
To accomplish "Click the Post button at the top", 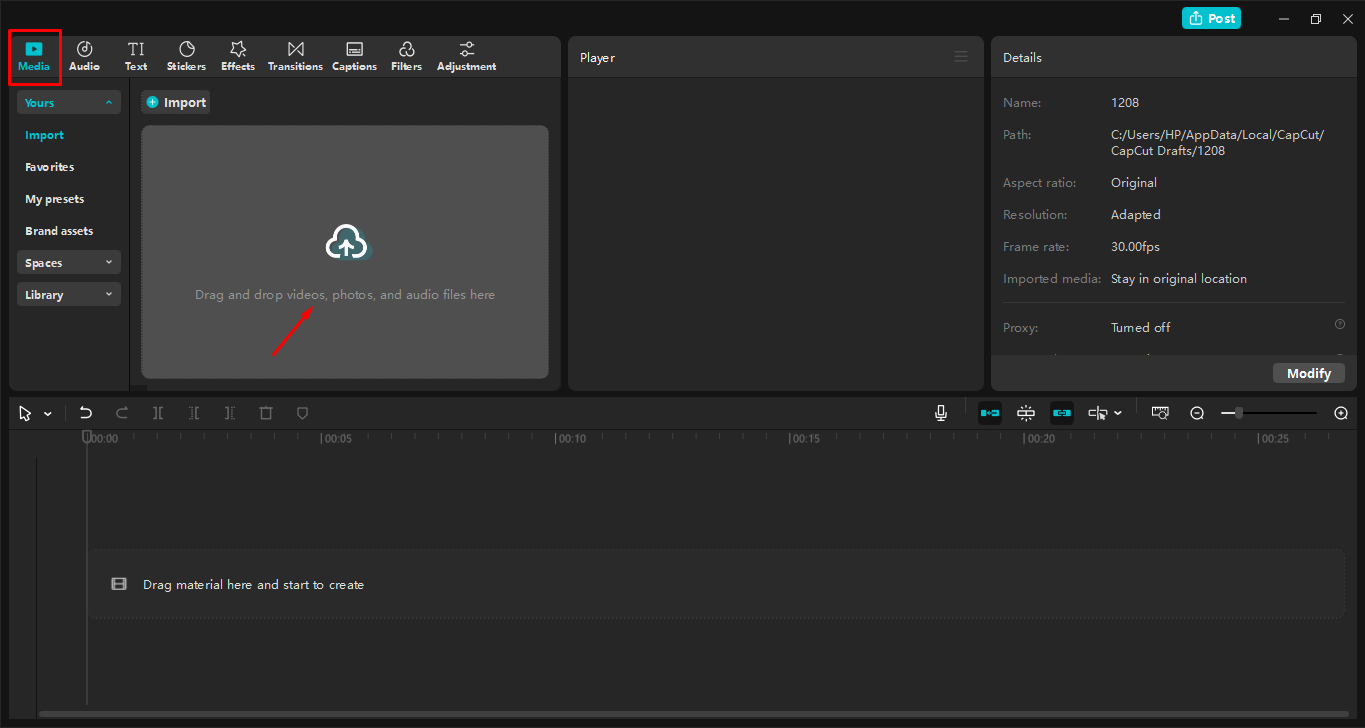I will point(1211,17).
